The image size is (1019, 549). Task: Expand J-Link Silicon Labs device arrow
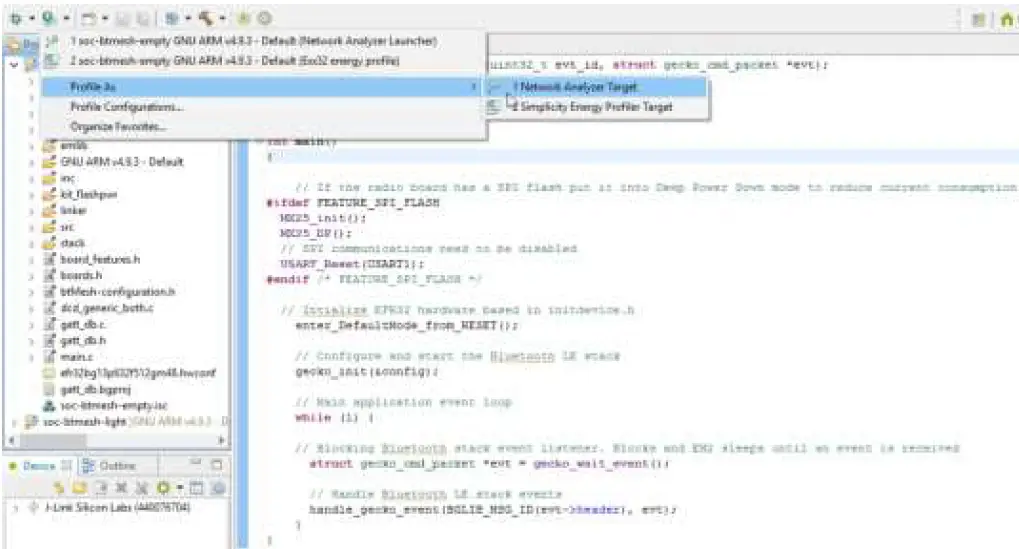click(x=16, y=507)
